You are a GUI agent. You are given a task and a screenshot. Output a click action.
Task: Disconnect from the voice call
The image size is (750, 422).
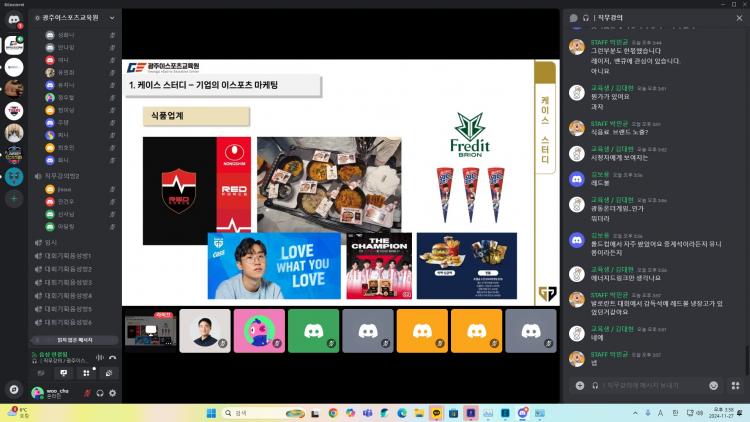click(x=112, y=357)
